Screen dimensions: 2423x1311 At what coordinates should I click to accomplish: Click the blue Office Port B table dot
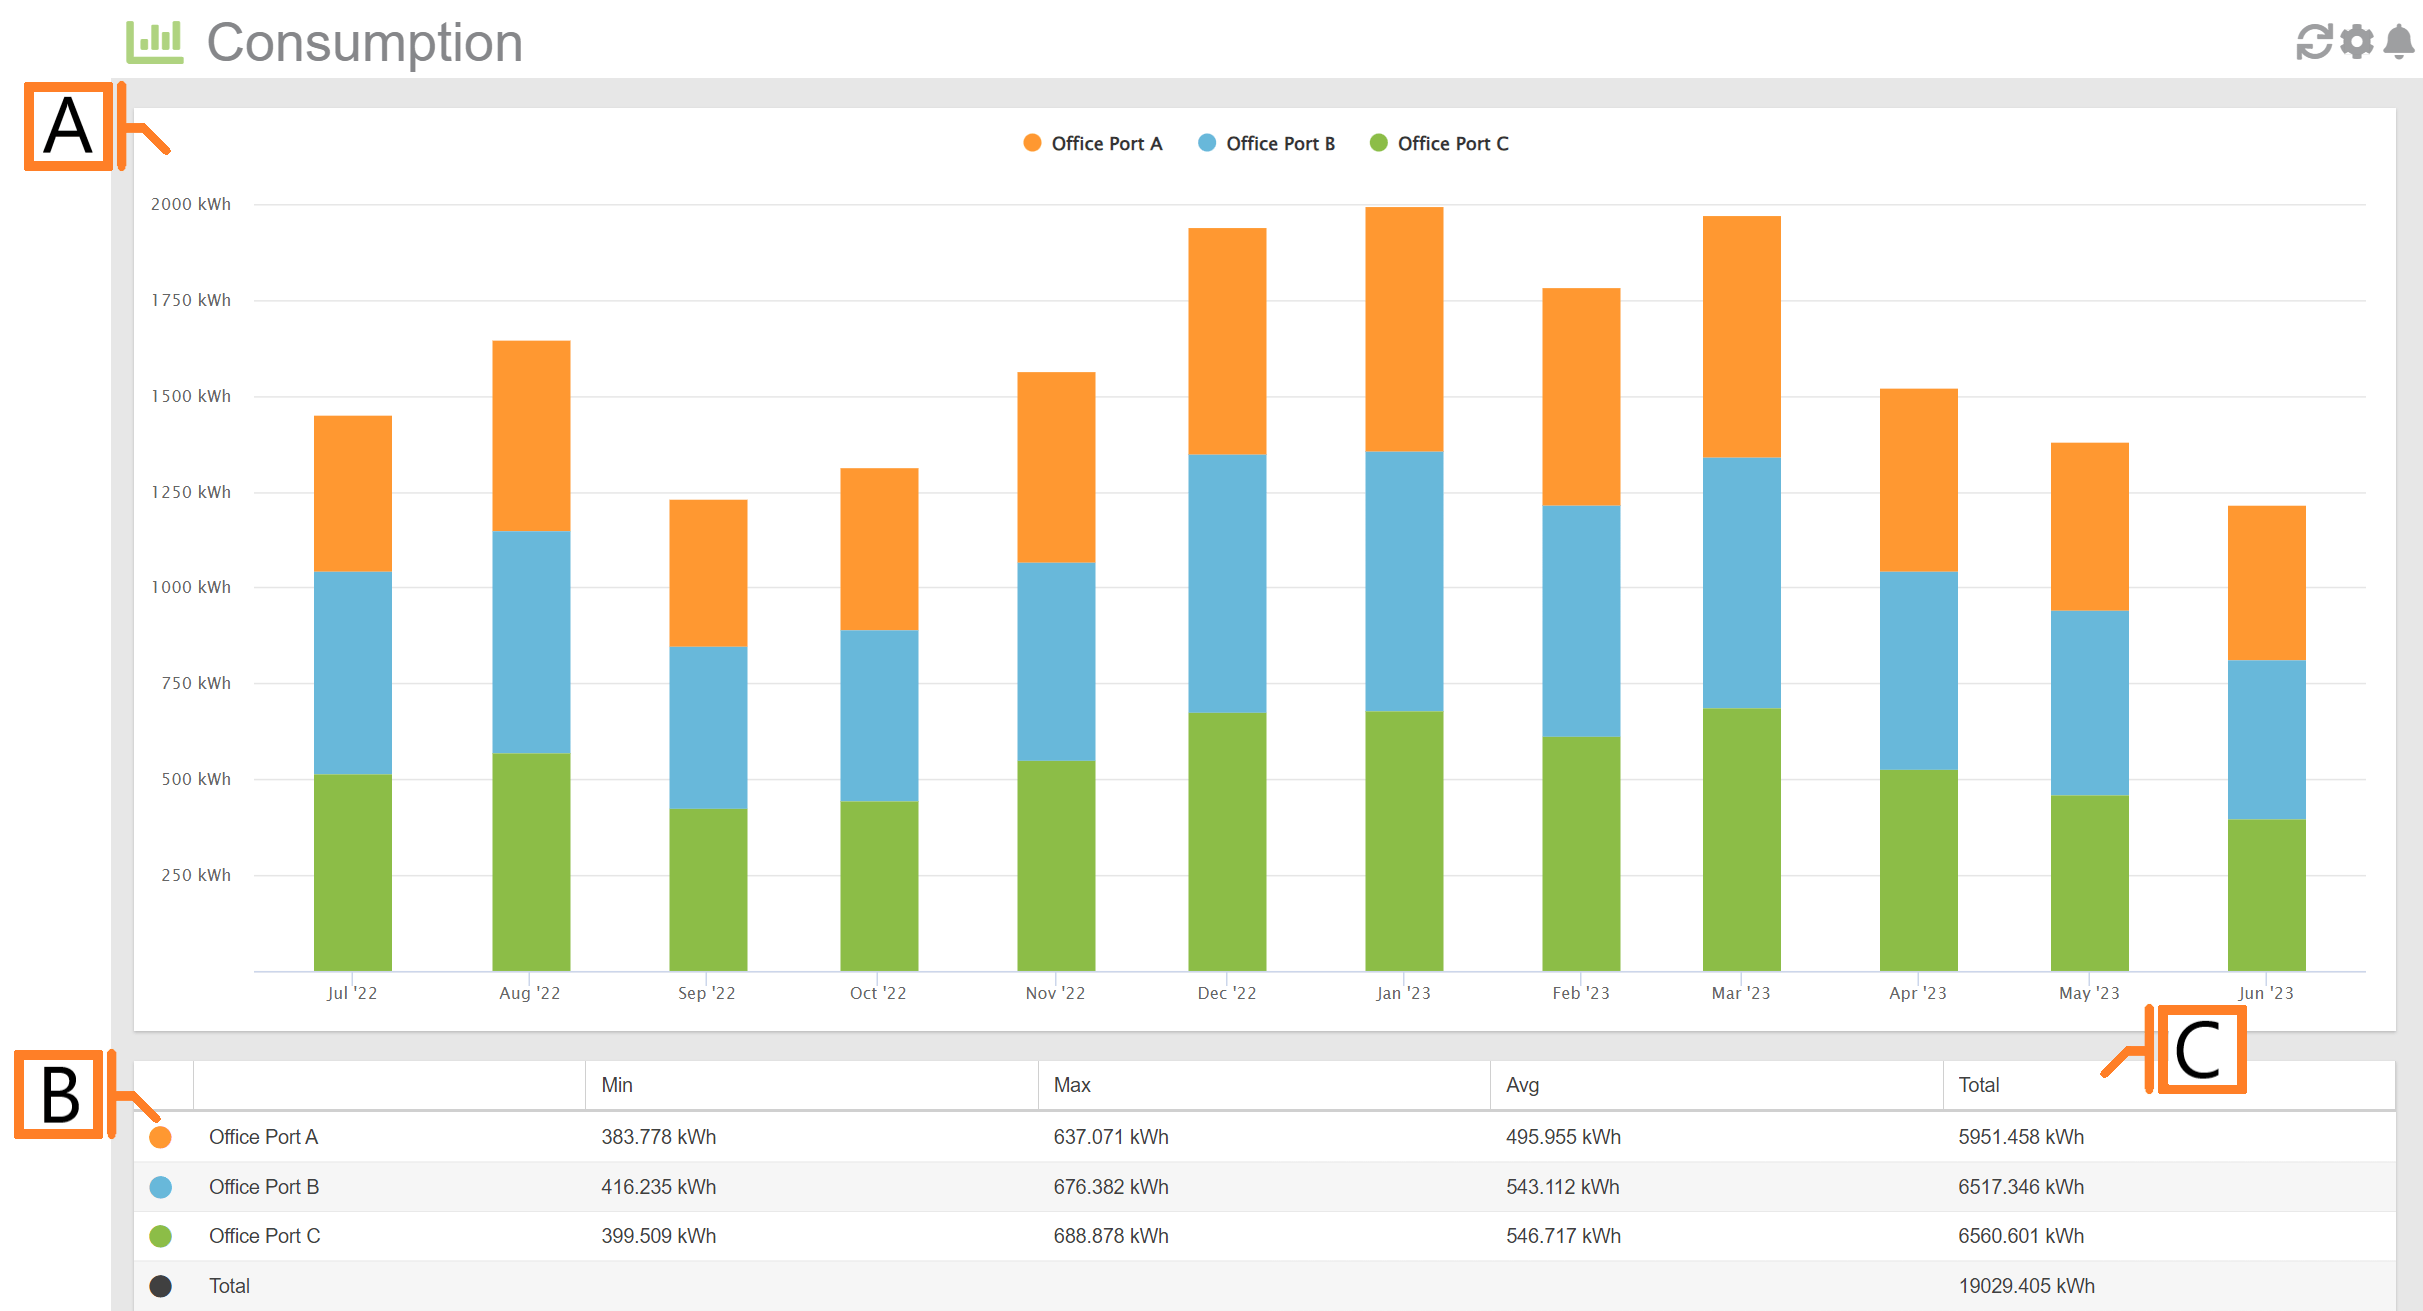pos(160,1187)
